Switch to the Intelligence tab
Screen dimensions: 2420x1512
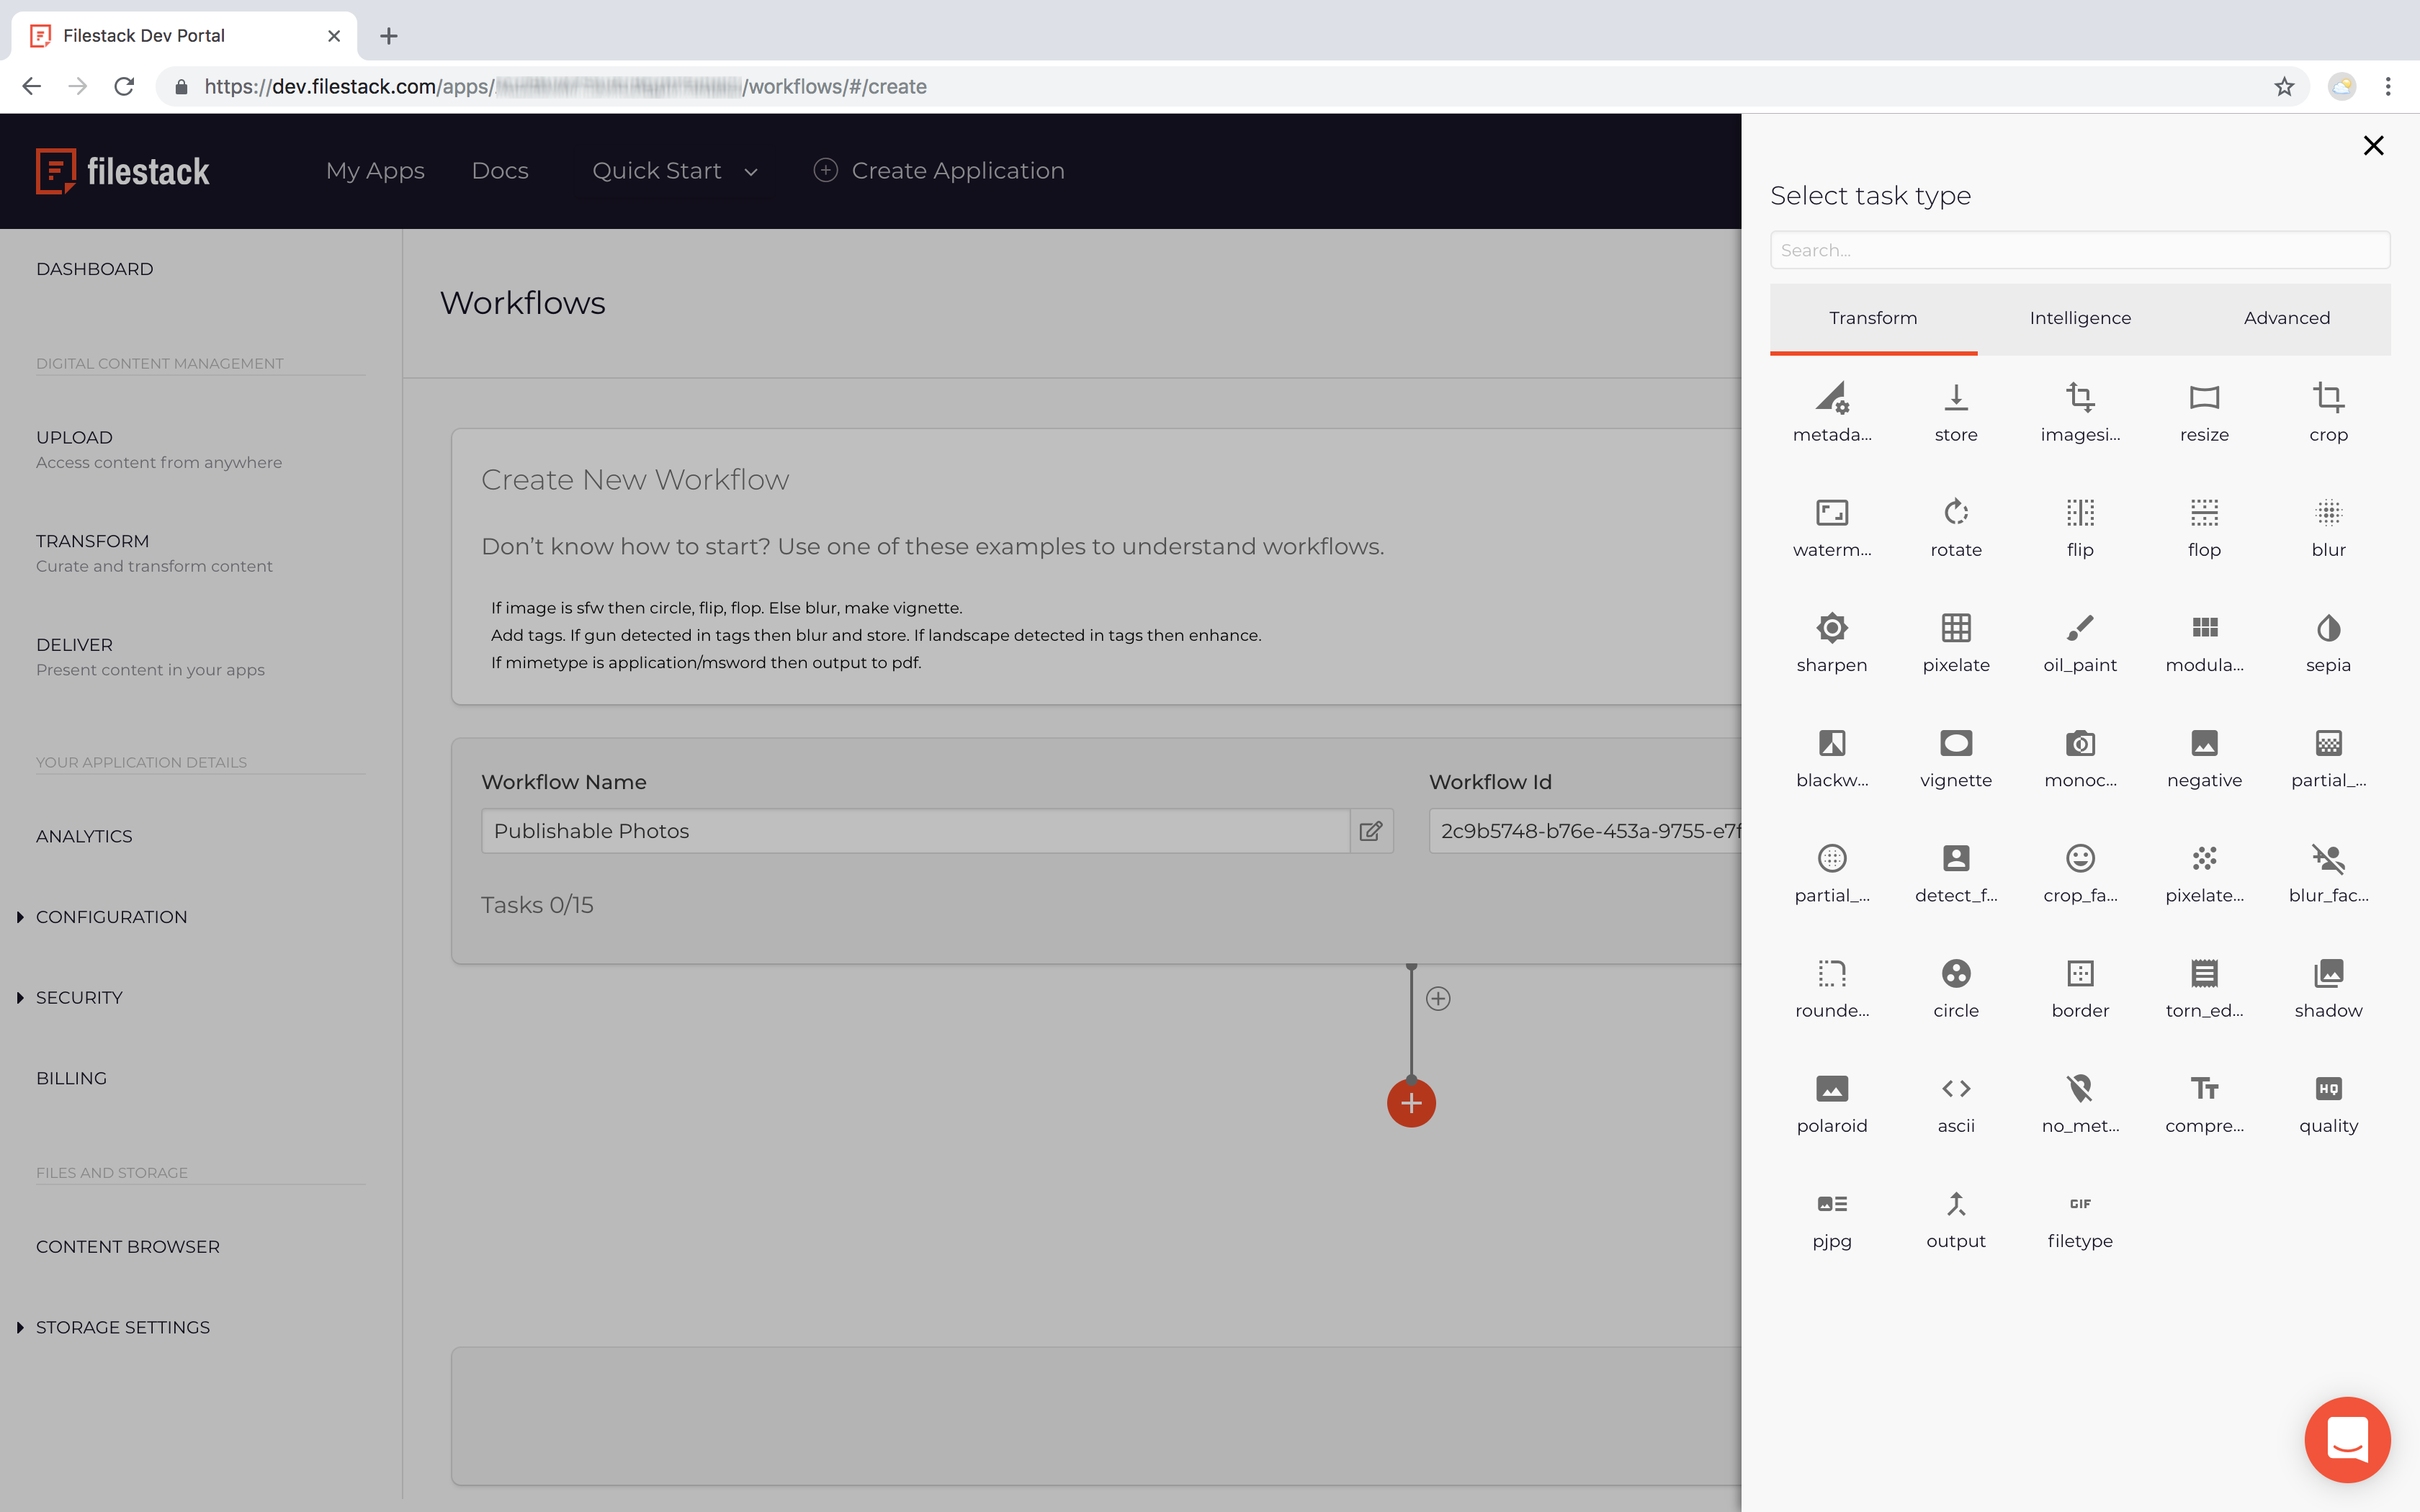pyautogui.click(x=2080, y=318)
